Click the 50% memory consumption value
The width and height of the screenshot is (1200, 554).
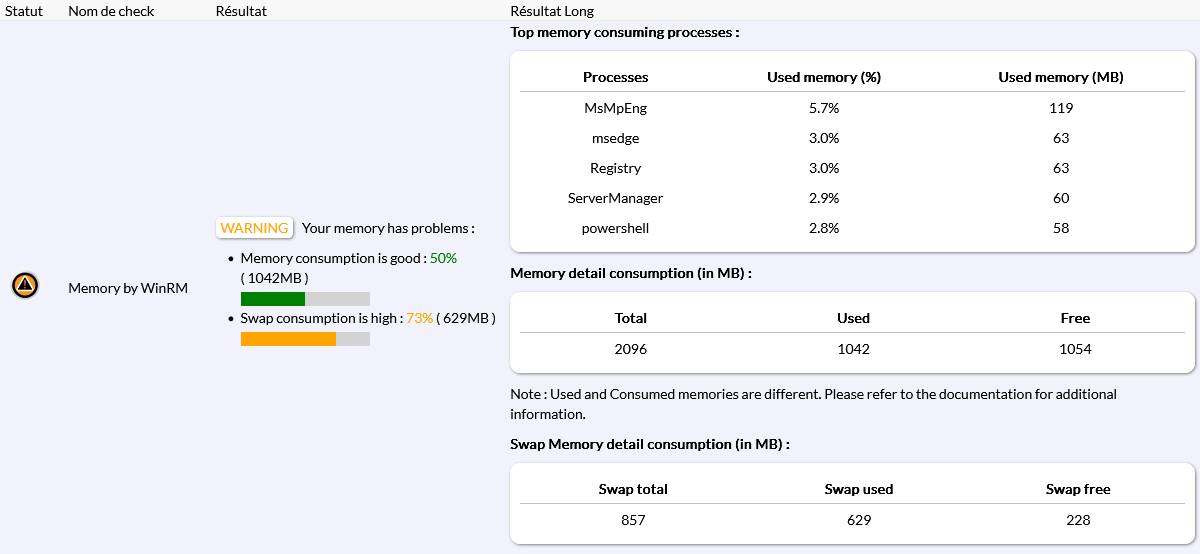[443, 258]
